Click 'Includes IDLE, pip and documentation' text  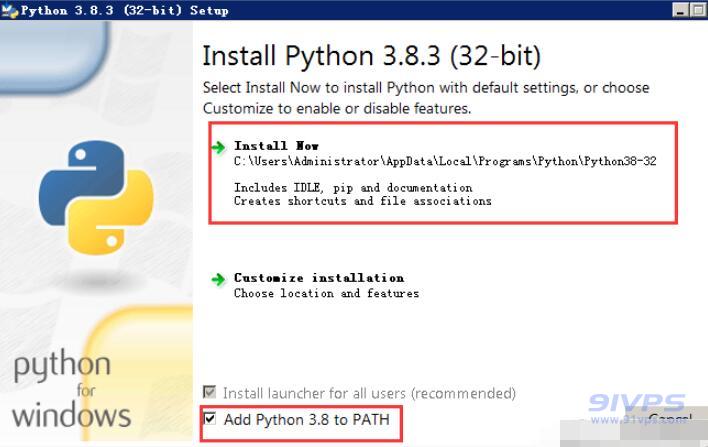coord(353,187)
